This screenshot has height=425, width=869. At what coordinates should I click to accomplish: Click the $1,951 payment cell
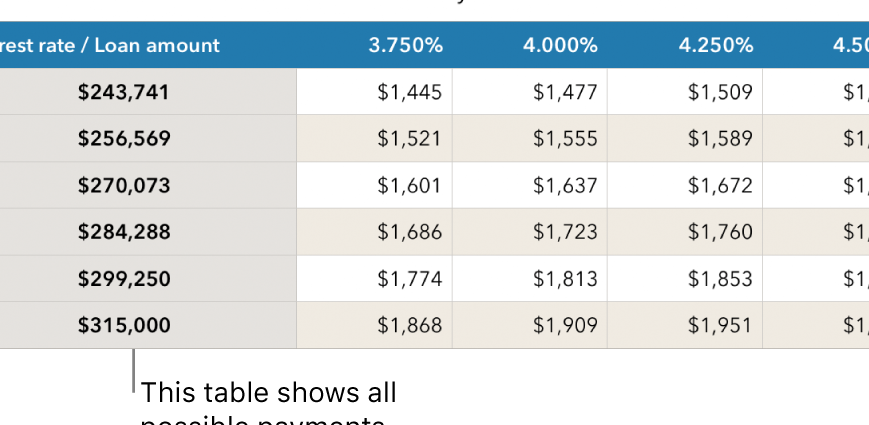click(x=720, y=325)
